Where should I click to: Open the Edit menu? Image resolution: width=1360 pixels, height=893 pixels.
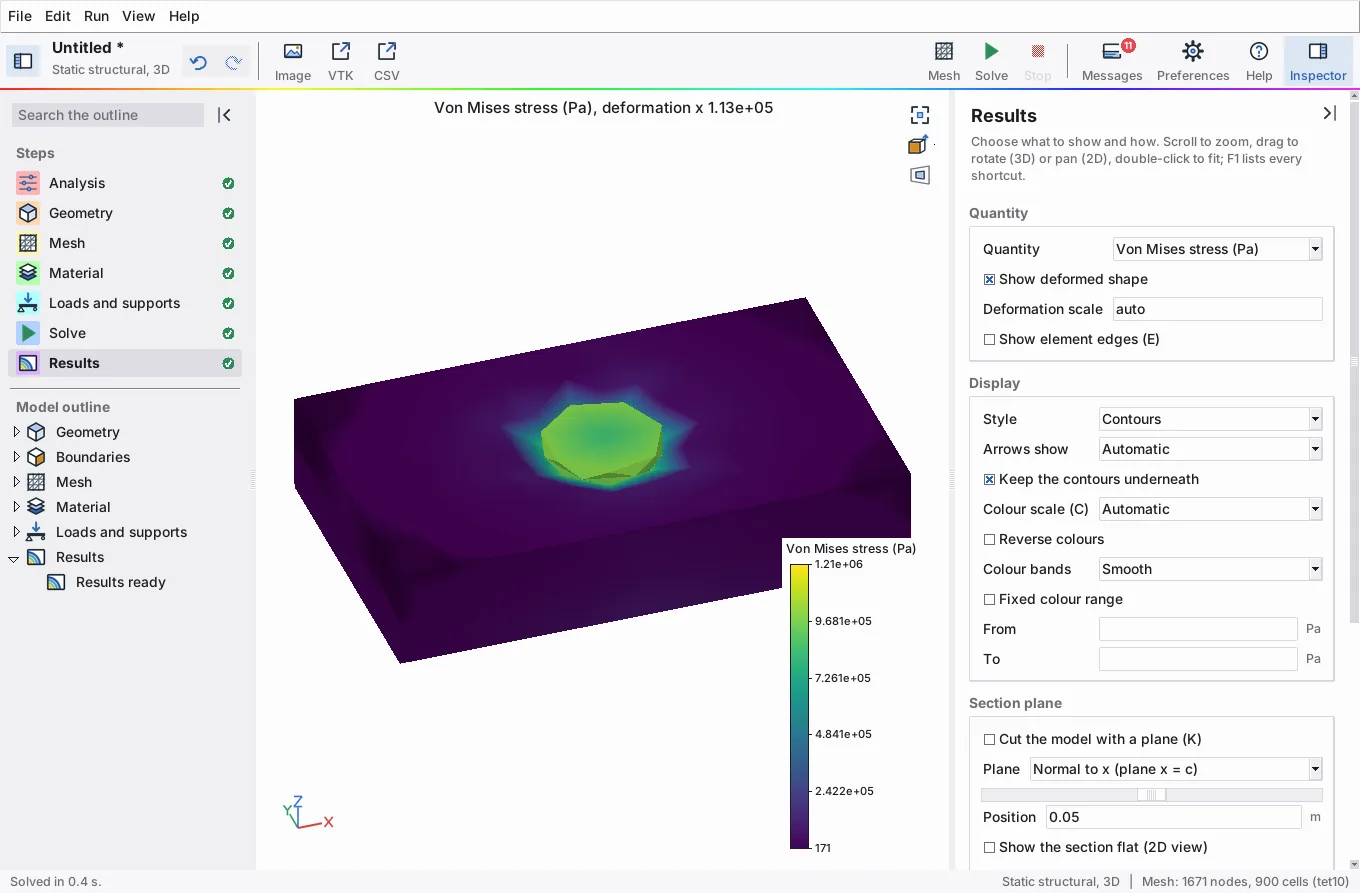click(x=58, y=16)
